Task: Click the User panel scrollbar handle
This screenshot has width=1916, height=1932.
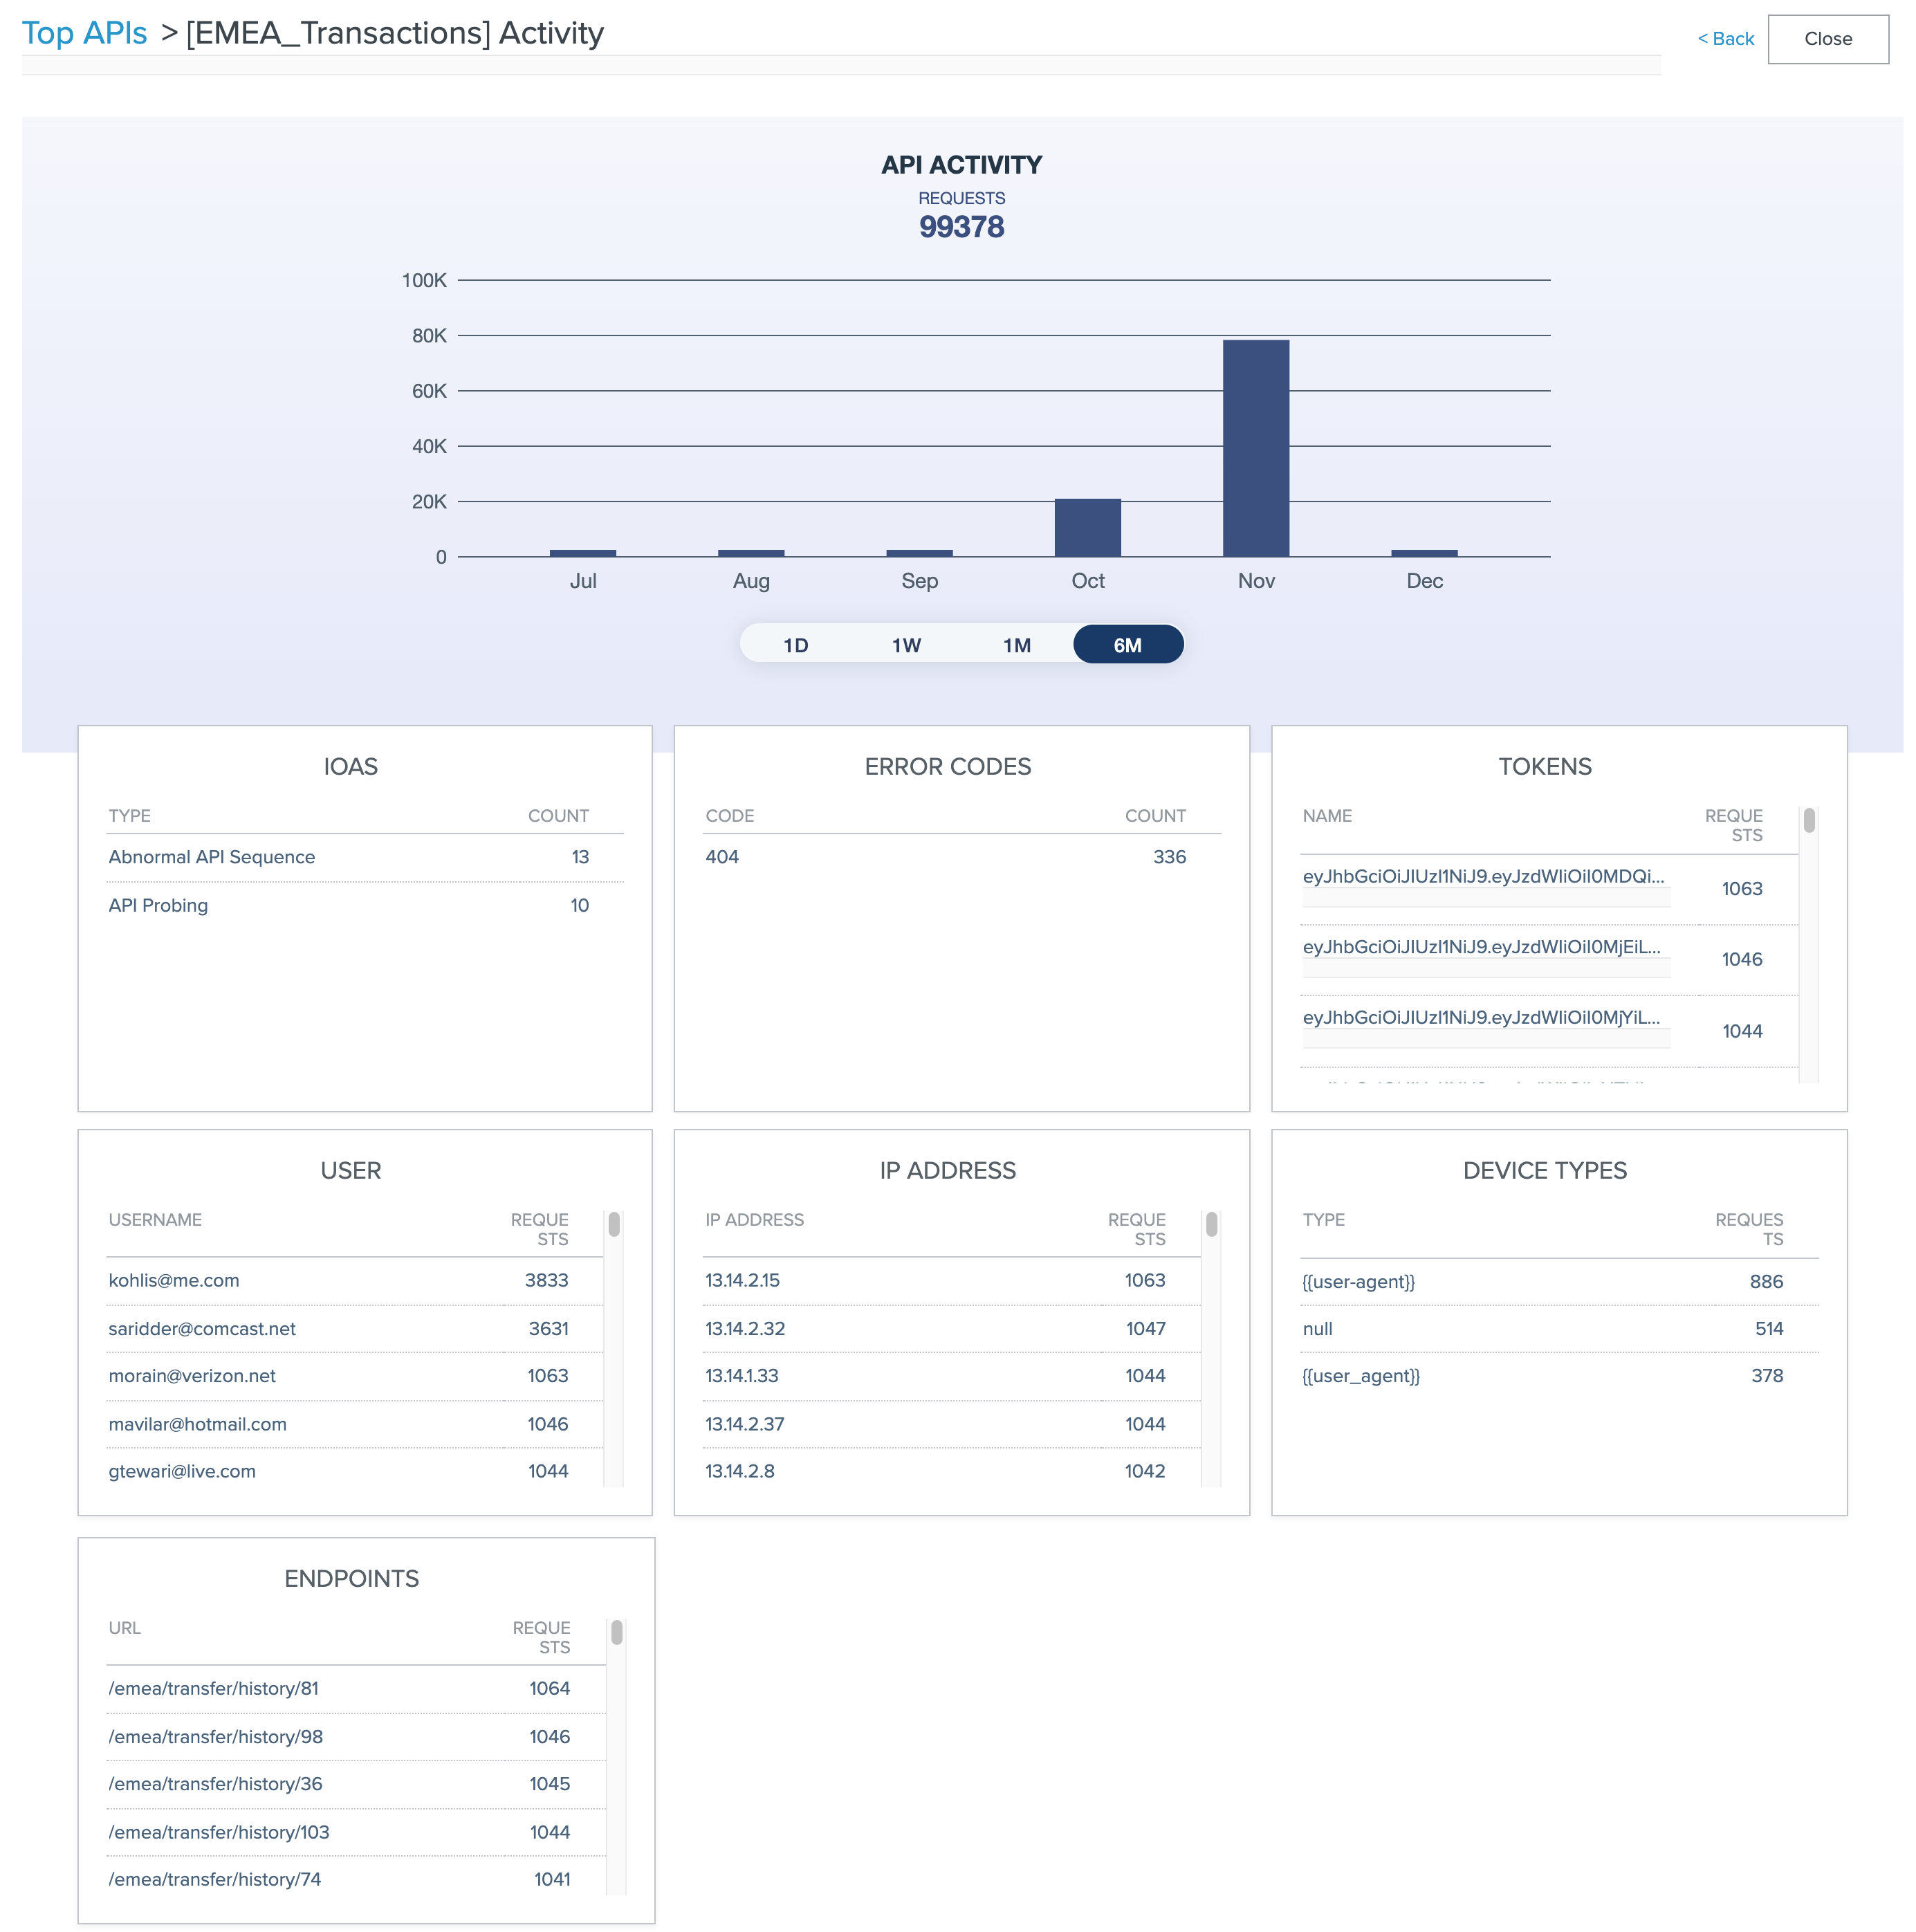Action: pyautogui.click(x=614, y=1224)
